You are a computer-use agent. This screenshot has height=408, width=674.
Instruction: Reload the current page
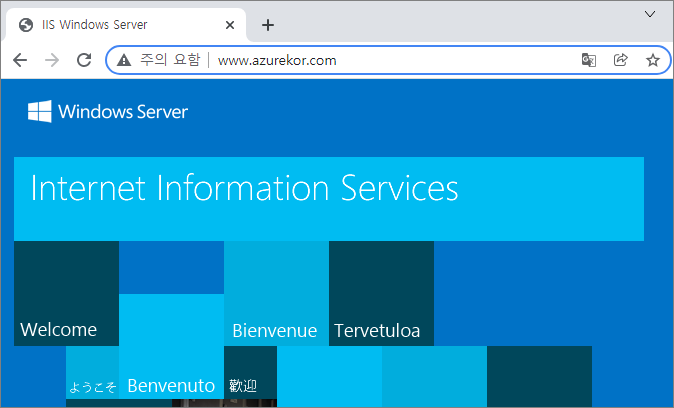point(84,60)
